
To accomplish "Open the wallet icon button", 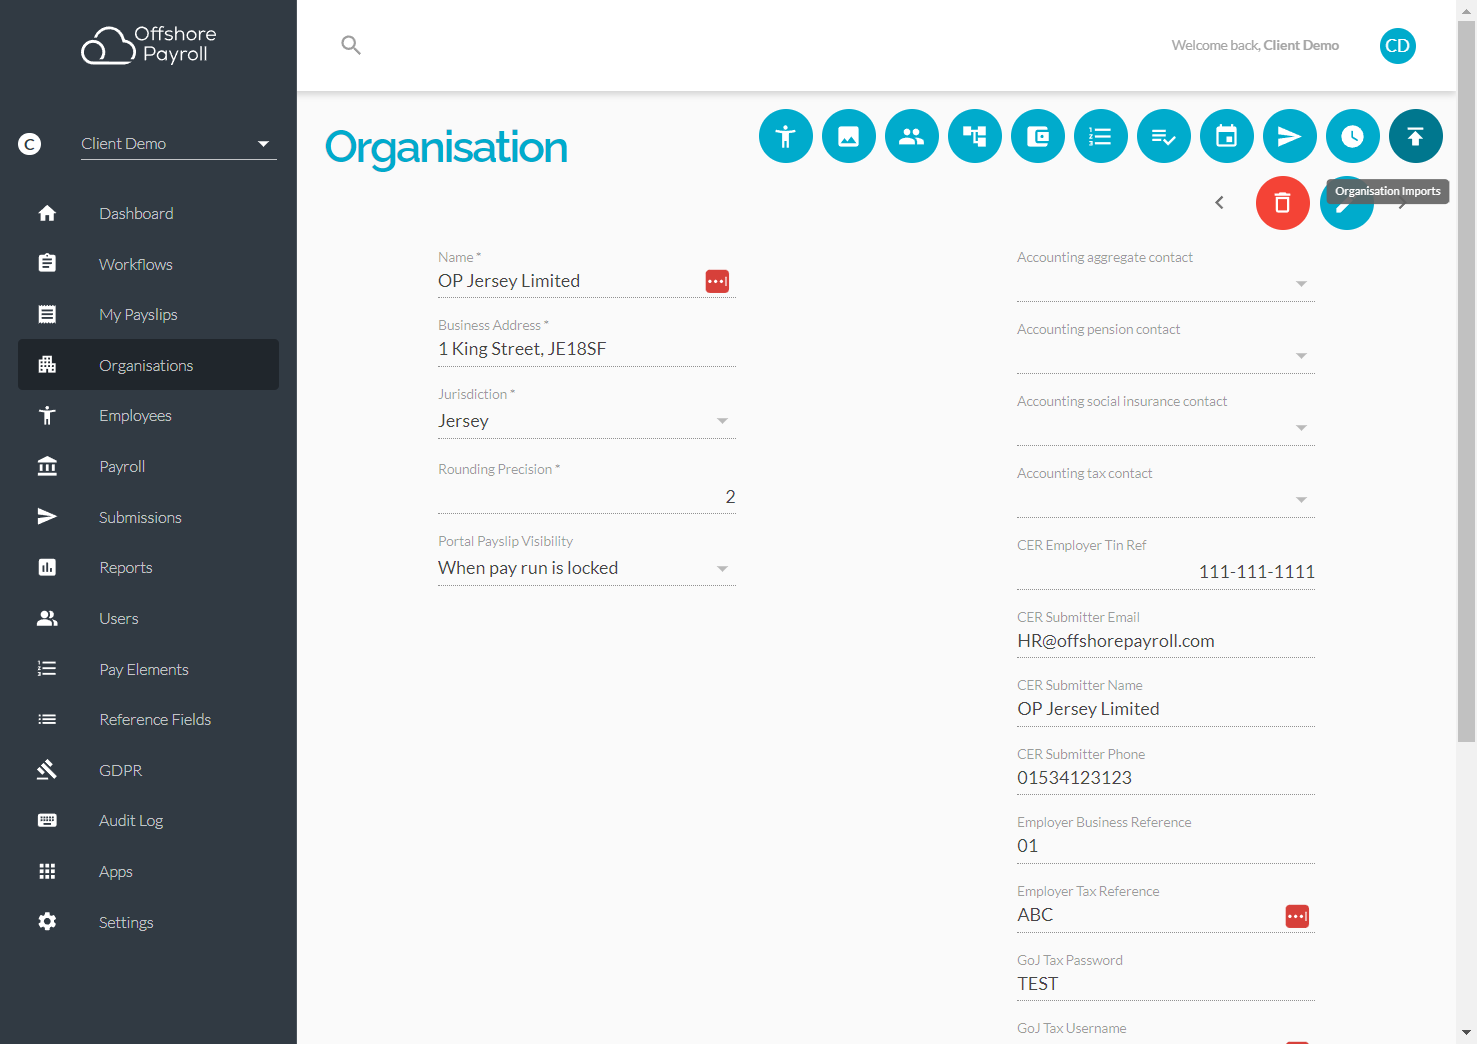I will coord(1038,136).
